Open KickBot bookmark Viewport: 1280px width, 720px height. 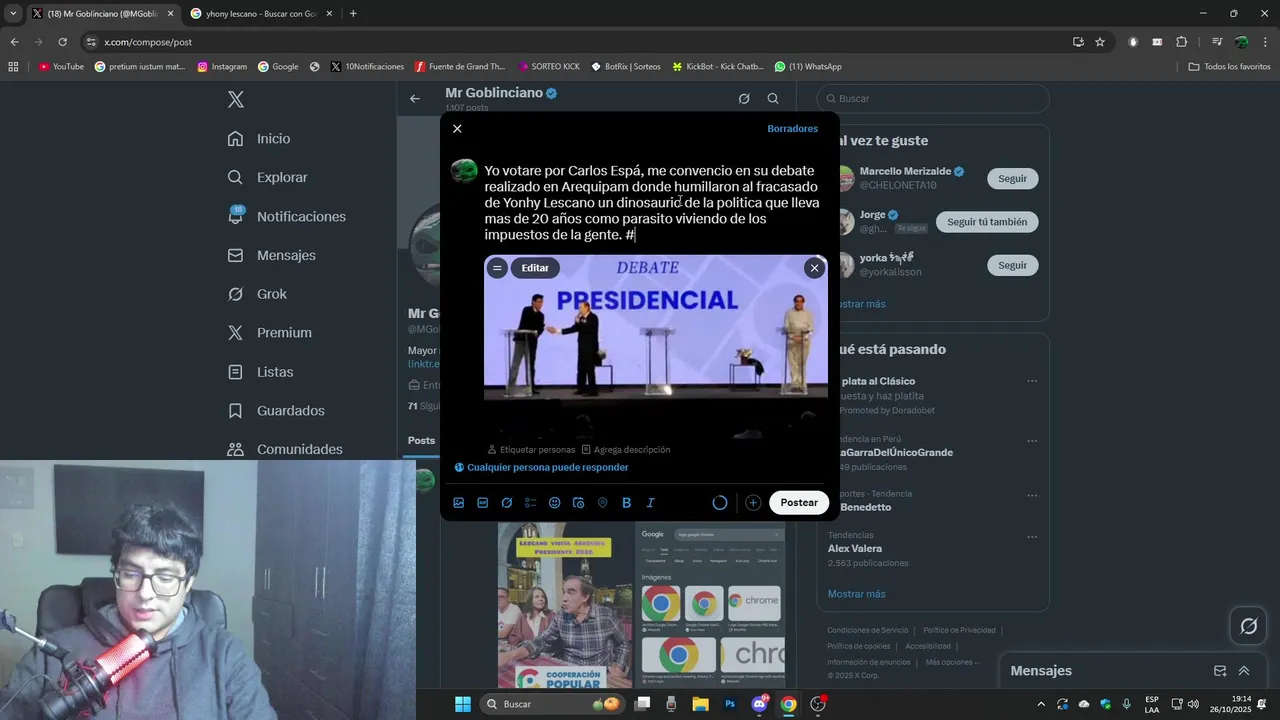point(718,67)
